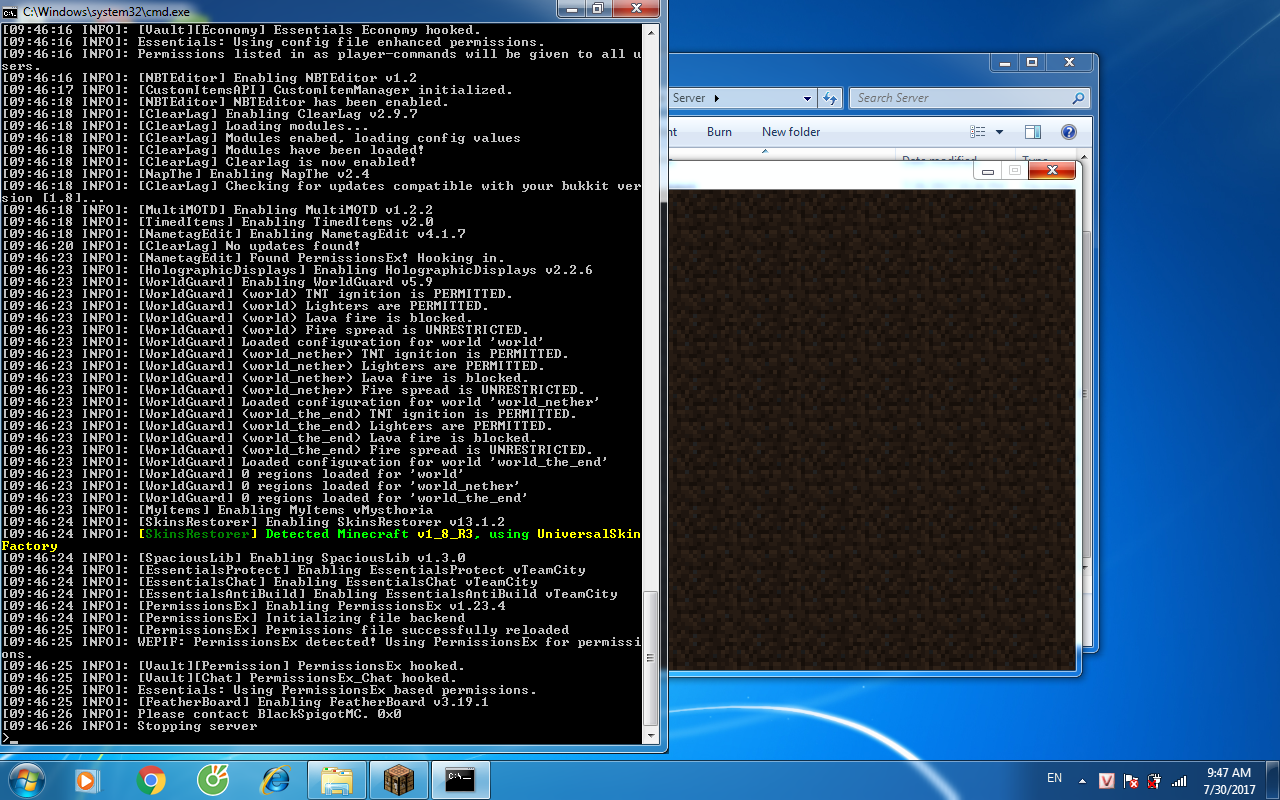
Task: Open the view options dropdown arrow in Explorer
Action: [999, 132]
